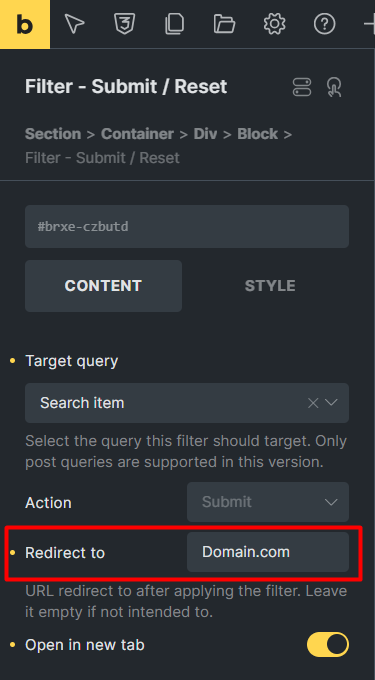
Task: Open the help question mark icon
Action: tap(324, 24)
